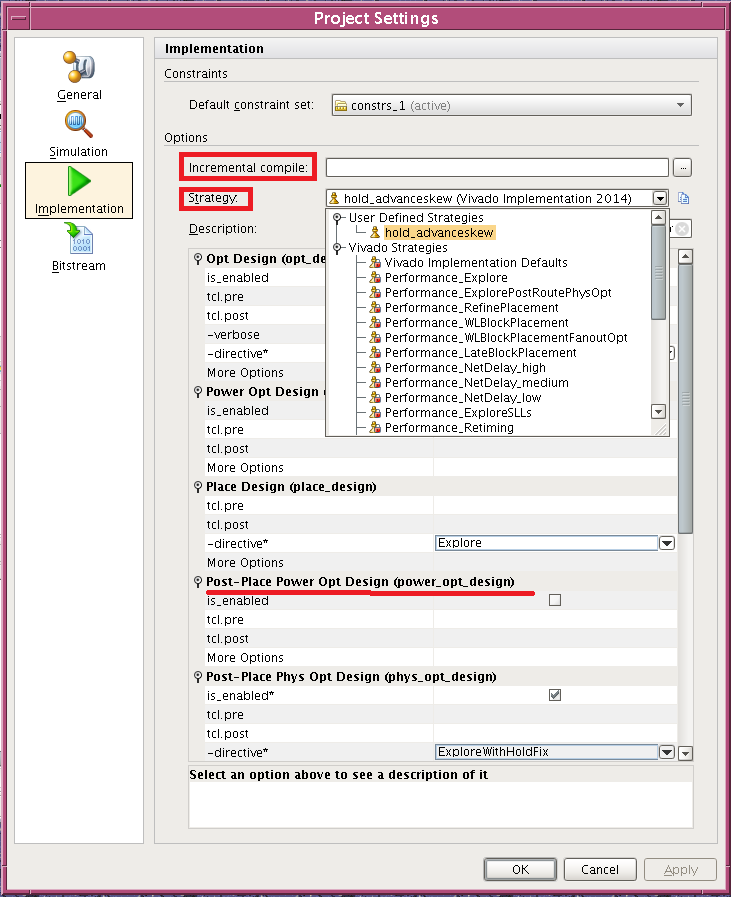Collapse the Place Design section pin icon
This screenshot has width=731, height=897.
[197, 487]
